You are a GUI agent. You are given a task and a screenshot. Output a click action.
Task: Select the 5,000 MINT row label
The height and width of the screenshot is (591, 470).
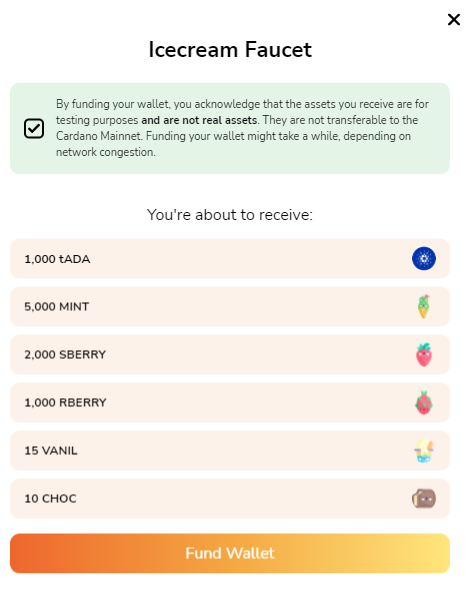click(57, 307)
